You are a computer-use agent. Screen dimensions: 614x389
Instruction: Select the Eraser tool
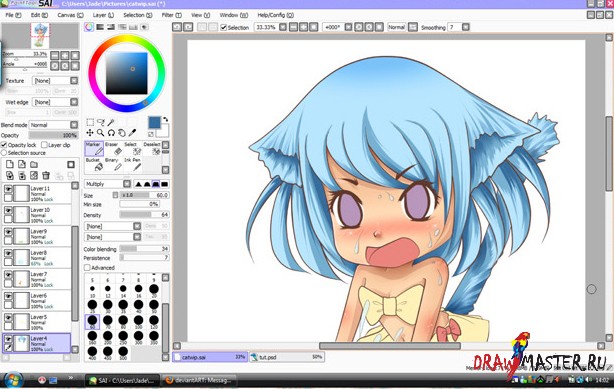pyautogui.click(x=113, y=149)
